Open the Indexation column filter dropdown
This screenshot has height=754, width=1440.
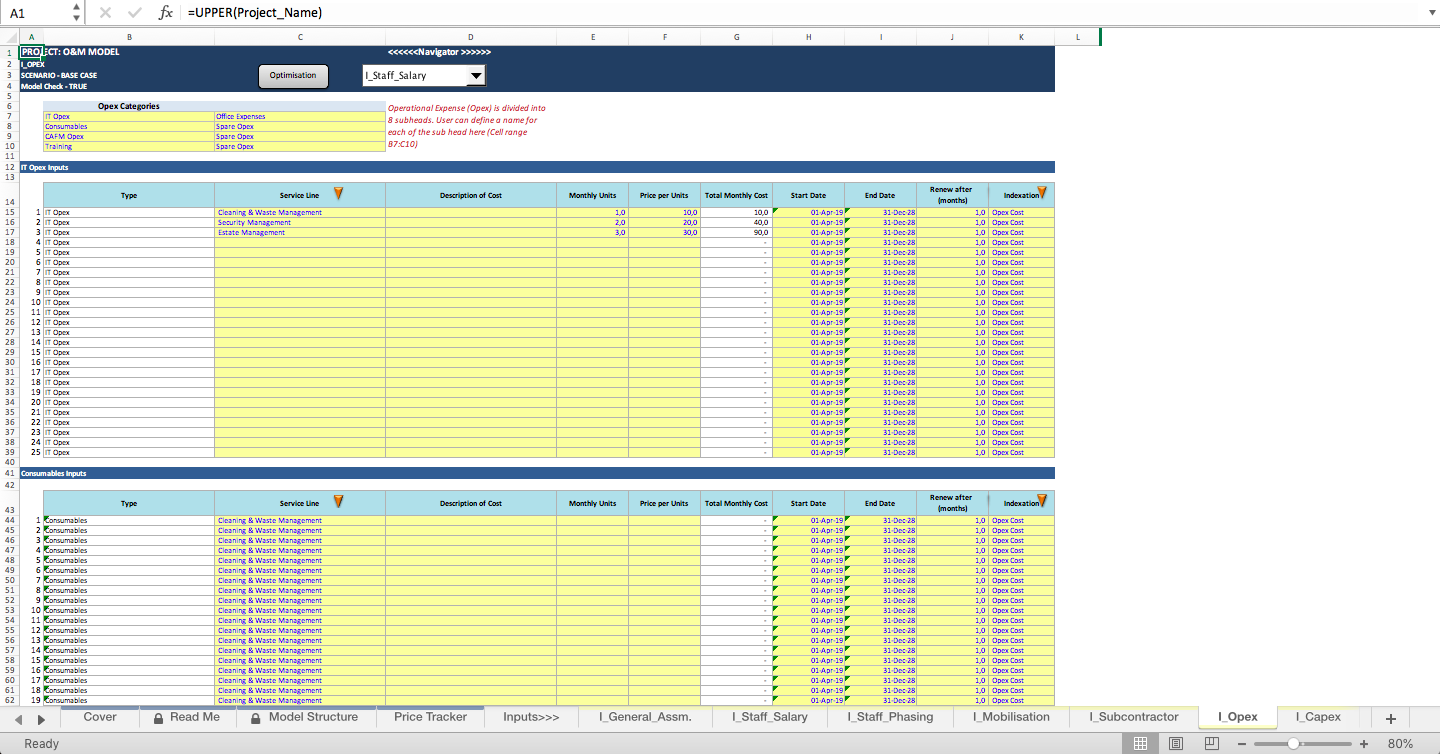click(1044, 194)
